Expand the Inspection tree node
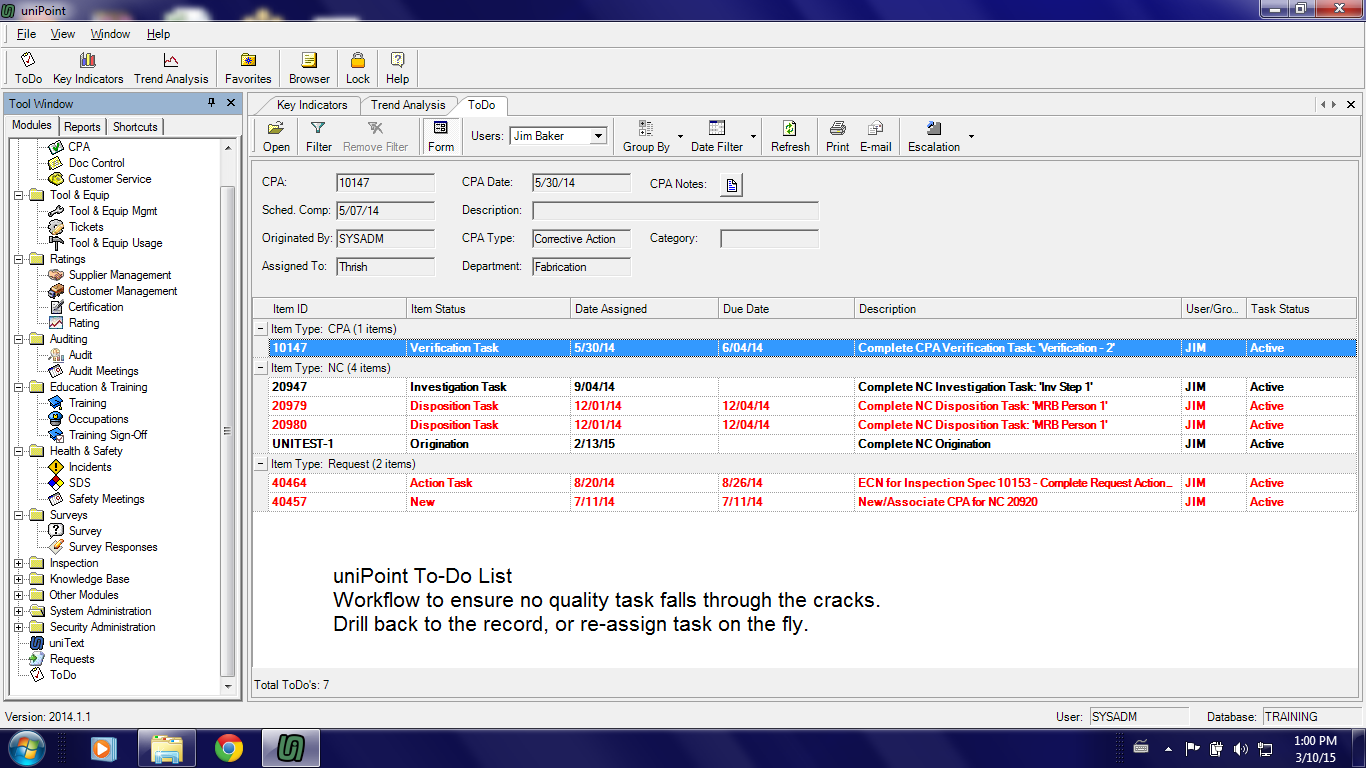This screenshot has height=768, width=1366. pos(19,563)
